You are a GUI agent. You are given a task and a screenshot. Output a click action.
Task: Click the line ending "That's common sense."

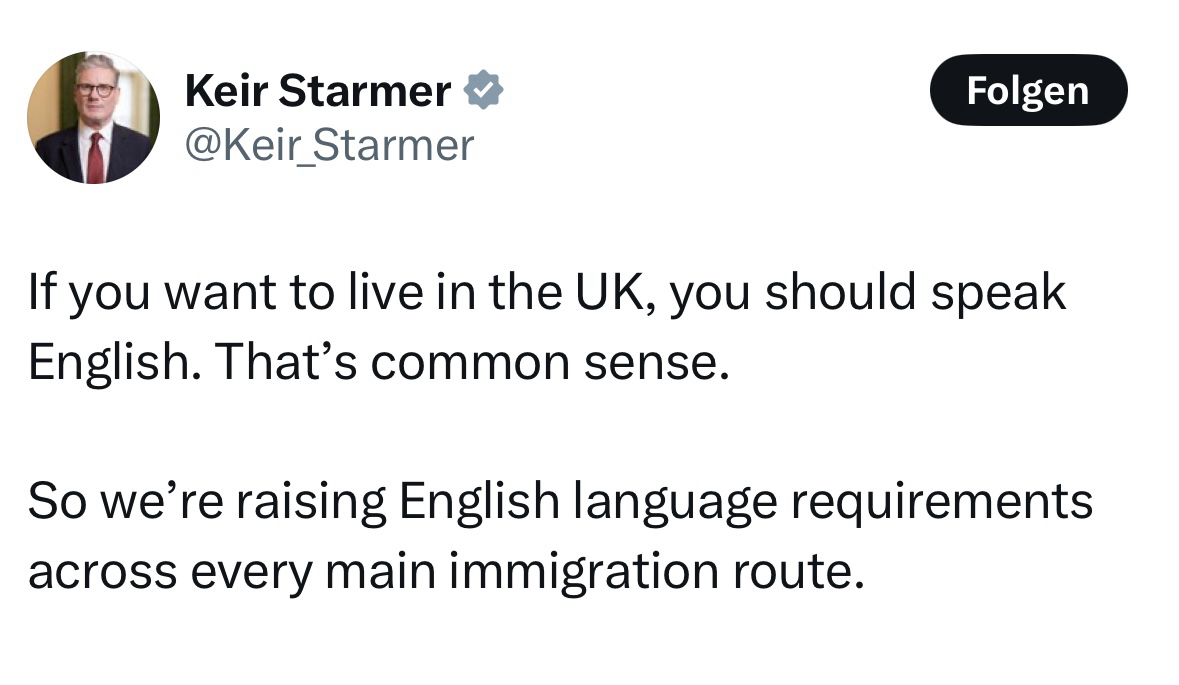(x=373, y=362)
